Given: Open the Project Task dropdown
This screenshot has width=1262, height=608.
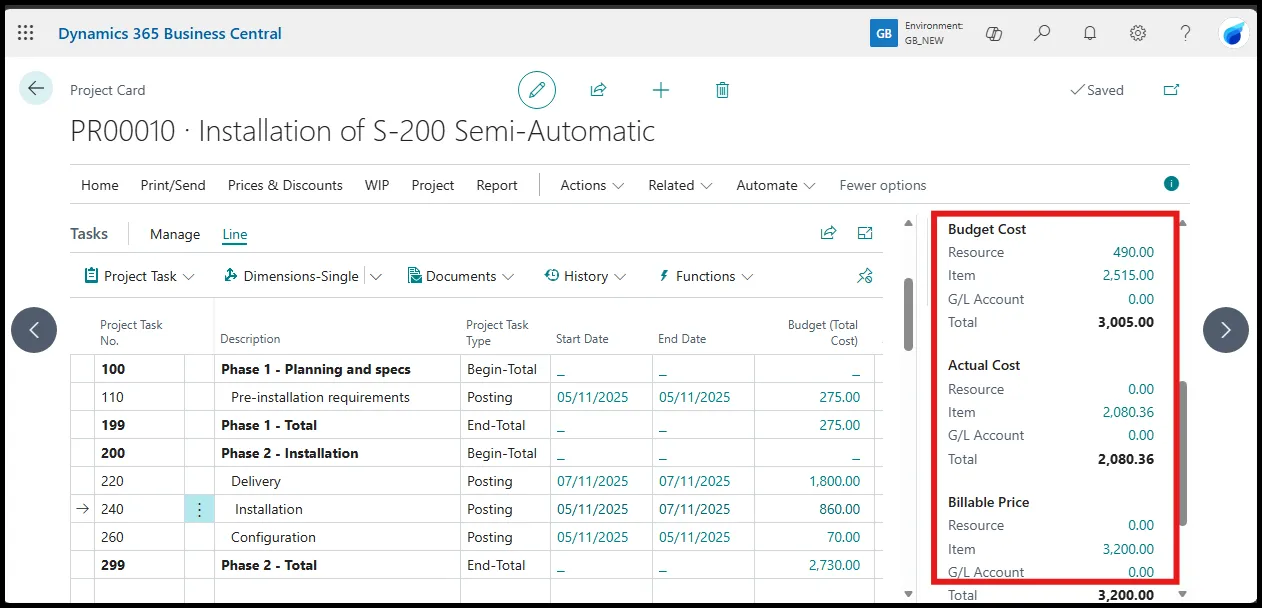Looking at the screenshot, I should pos(139,276).
